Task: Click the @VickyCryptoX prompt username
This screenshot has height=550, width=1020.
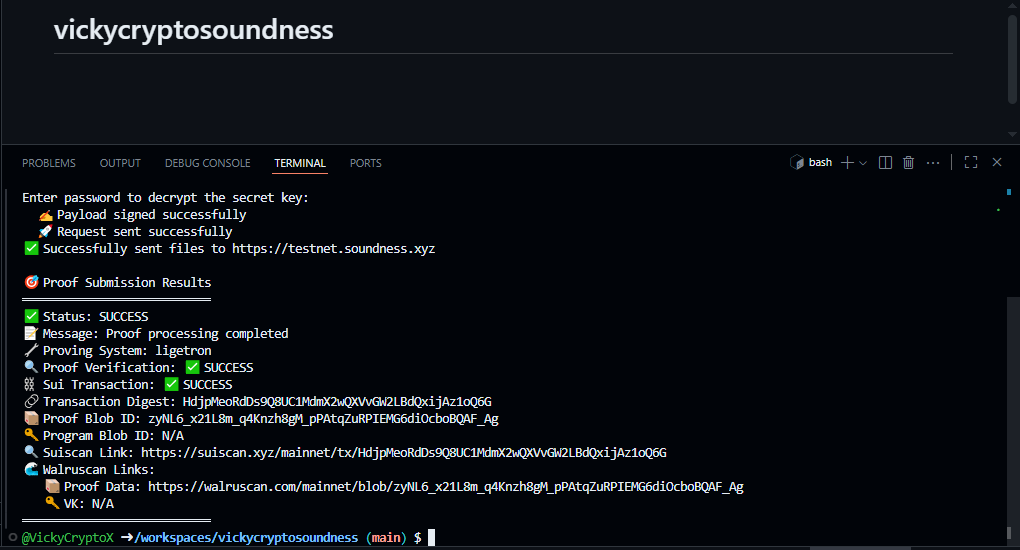Action: [68, 538]
